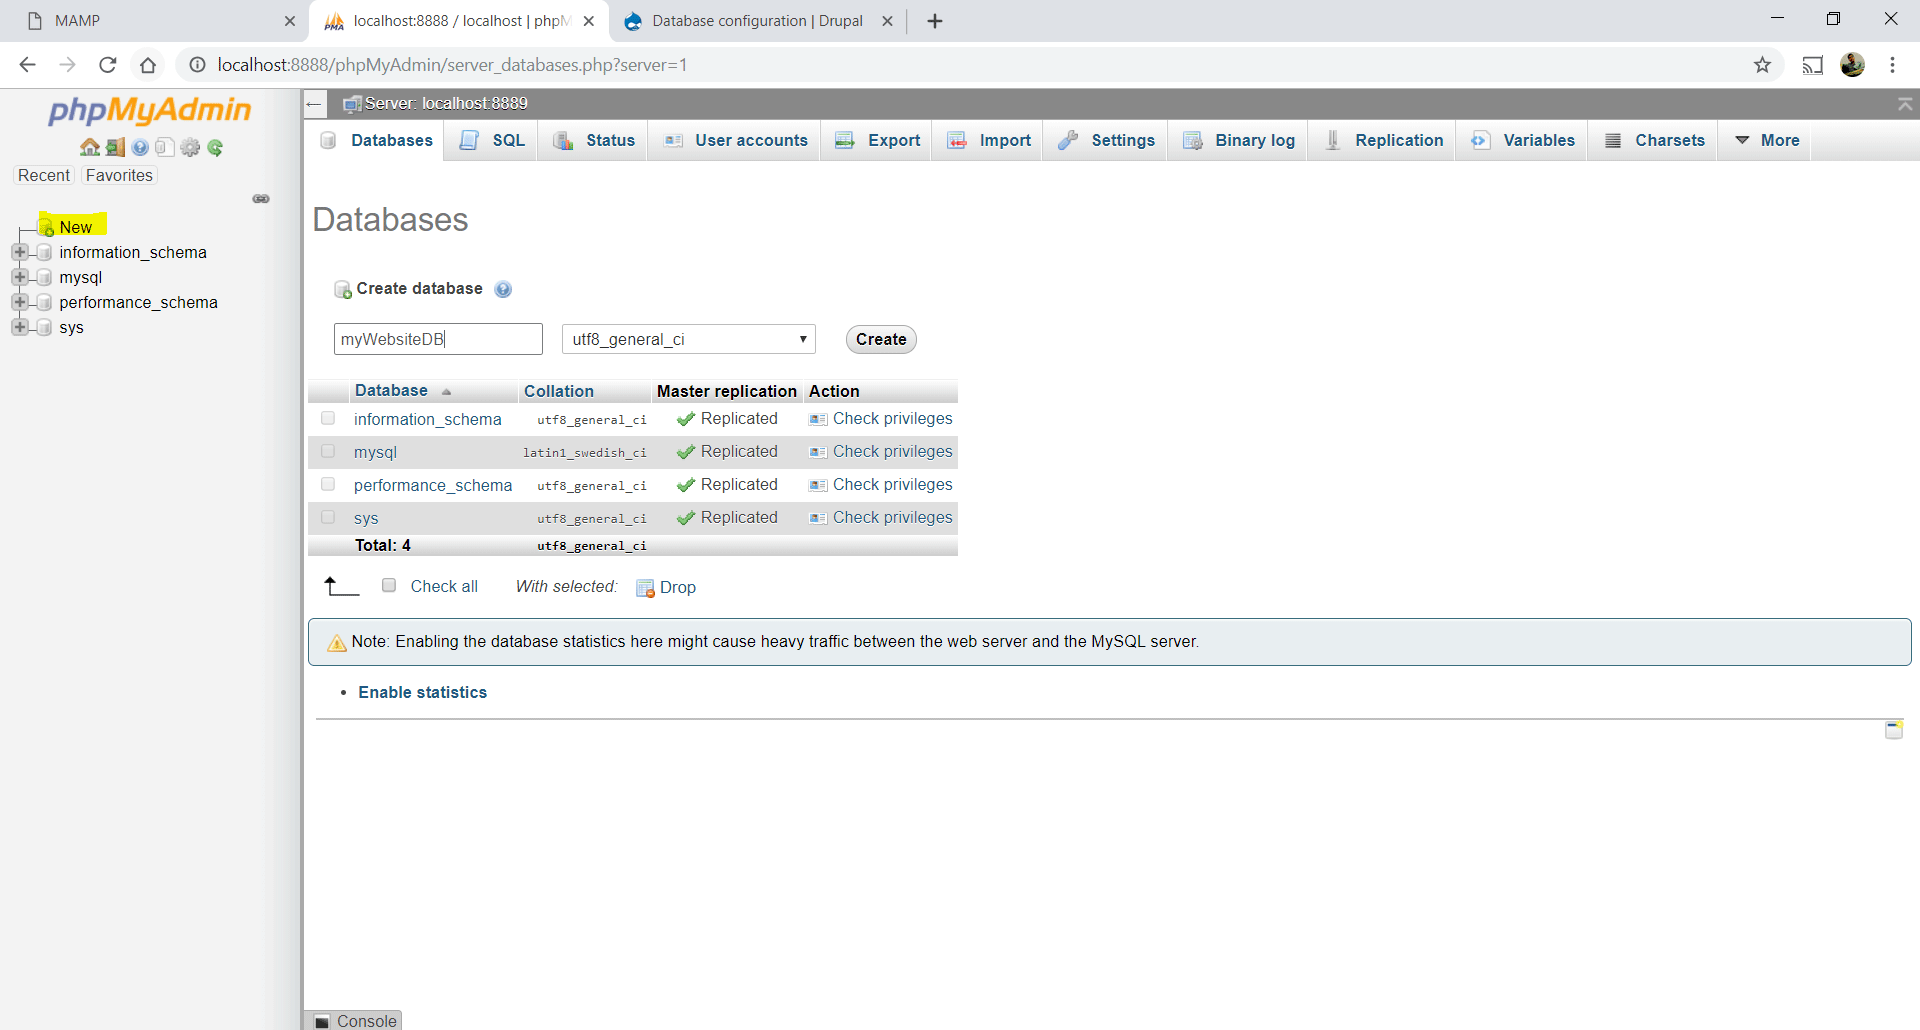Open panel settings with the gear icon
This screenshot has width=1920, height=1030.
tap(190, 147)
